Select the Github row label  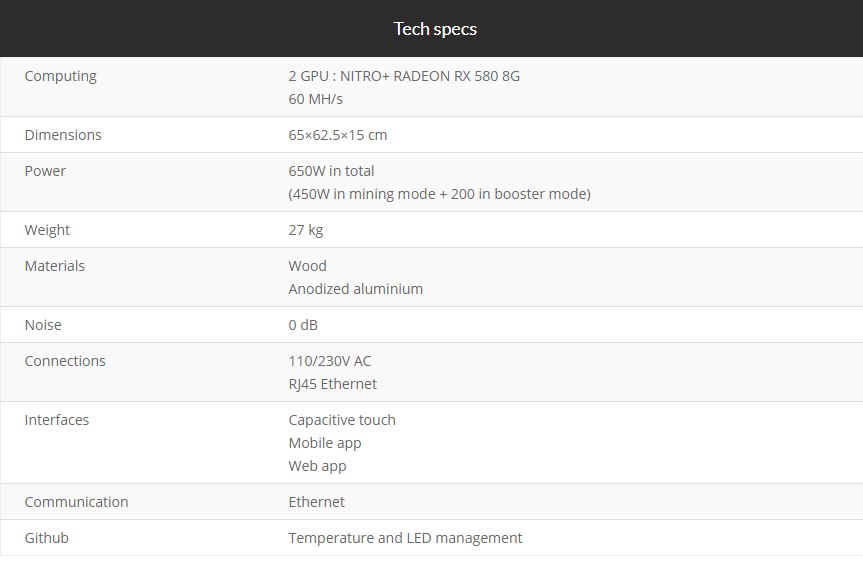tap(47, 538)
